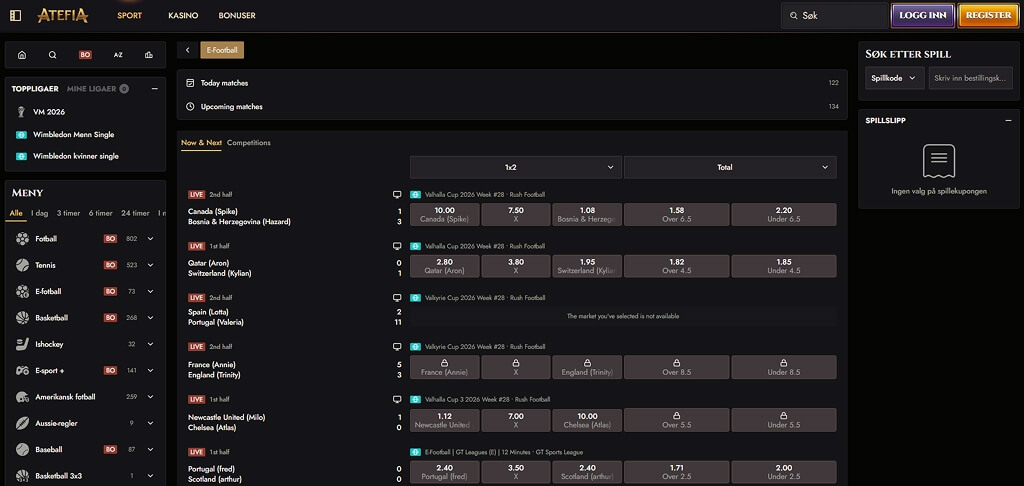Open the live stream icon for France (Annie) match
This screenshot has height=486, width=1024.
coord(396,346)
